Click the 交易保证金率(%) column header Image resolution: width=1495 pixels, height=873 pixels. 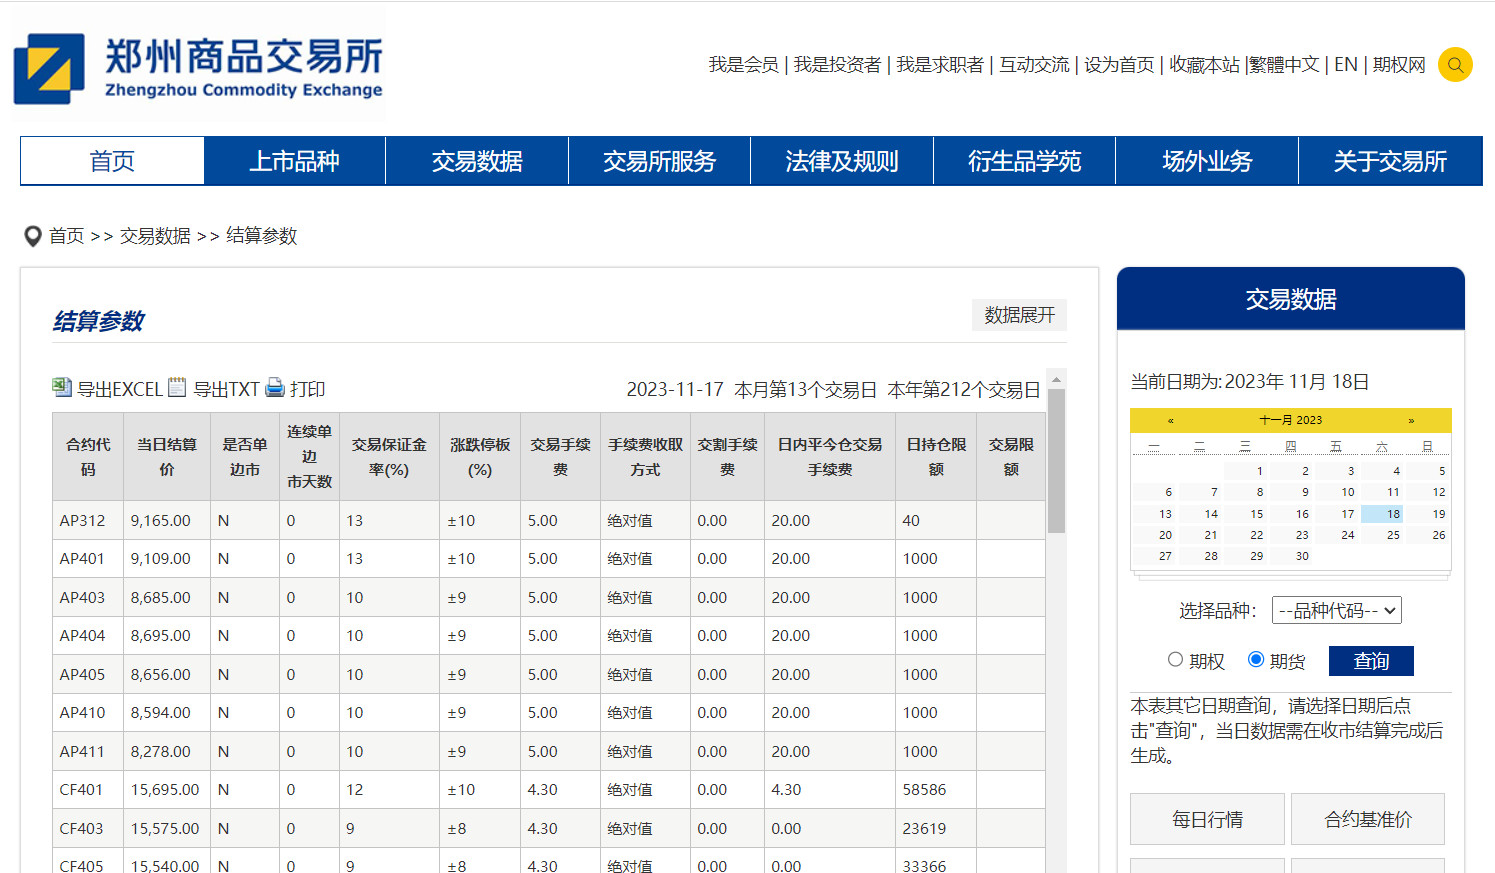click(x=389, y=457)
